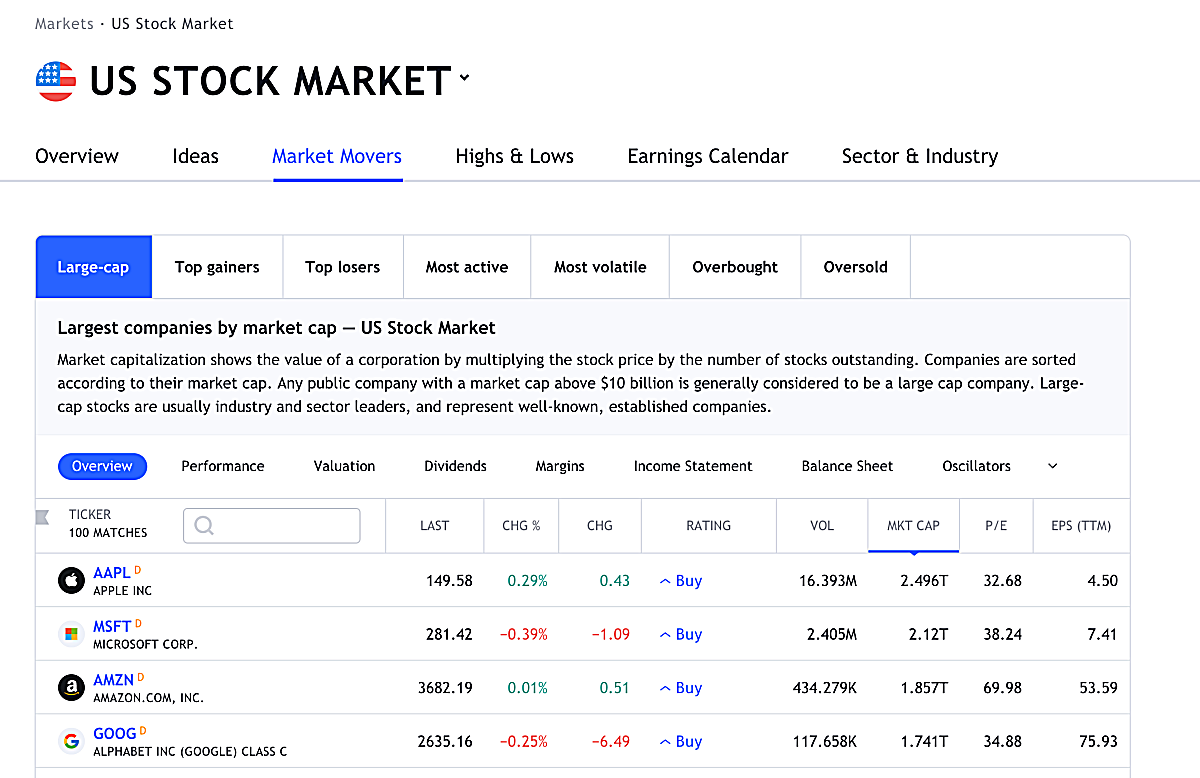Show the Top losers list
Screen dimensions: 1200x778
click(343, 267)
